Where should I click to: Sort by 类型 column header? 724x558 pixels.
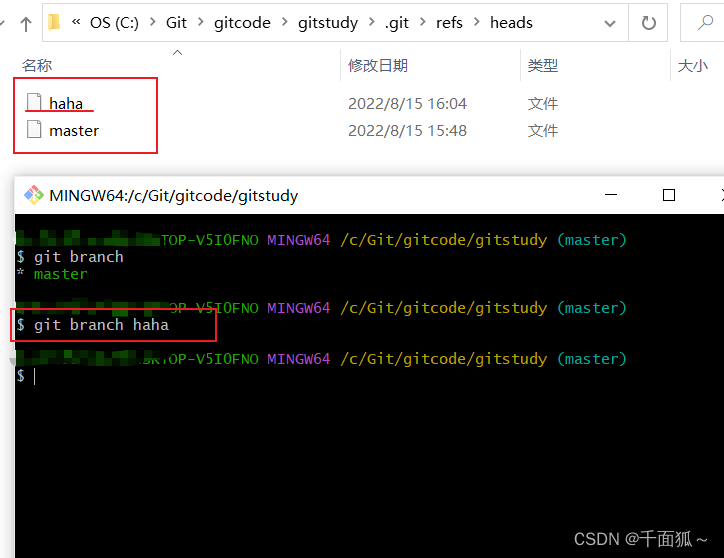(543, 66)
